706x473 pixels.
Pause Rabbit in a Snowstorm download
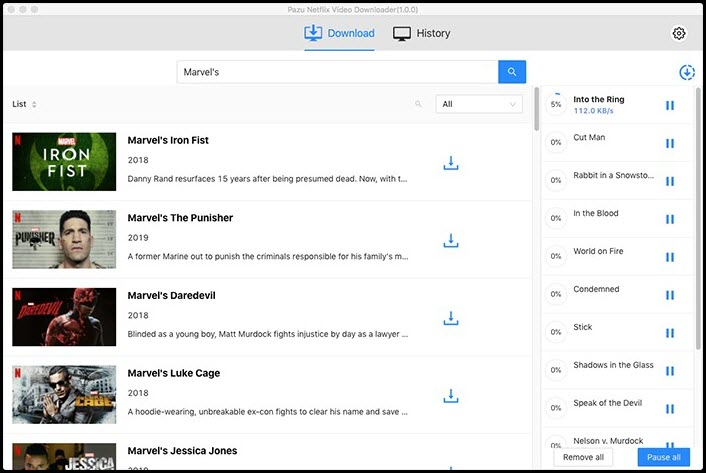pyautogui.click(x=670, y=181)
